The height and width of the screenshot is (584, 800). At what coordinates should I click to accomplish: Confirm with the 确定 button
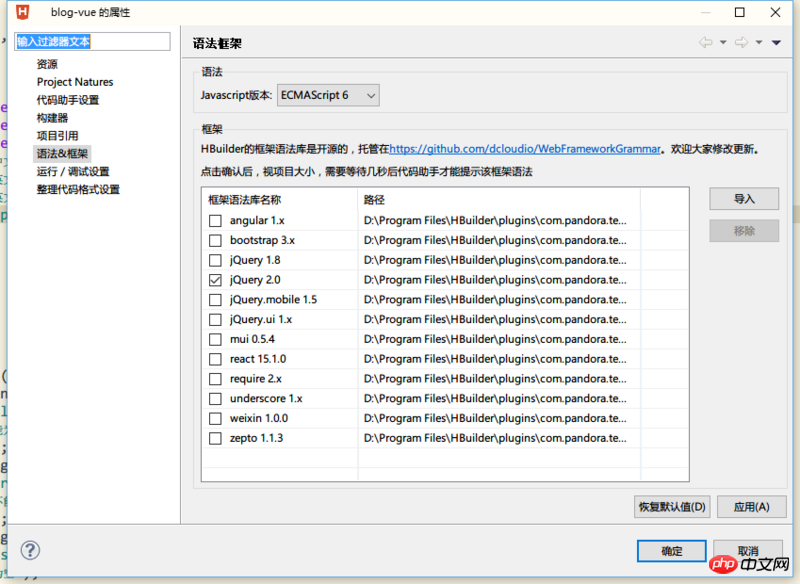671,551
